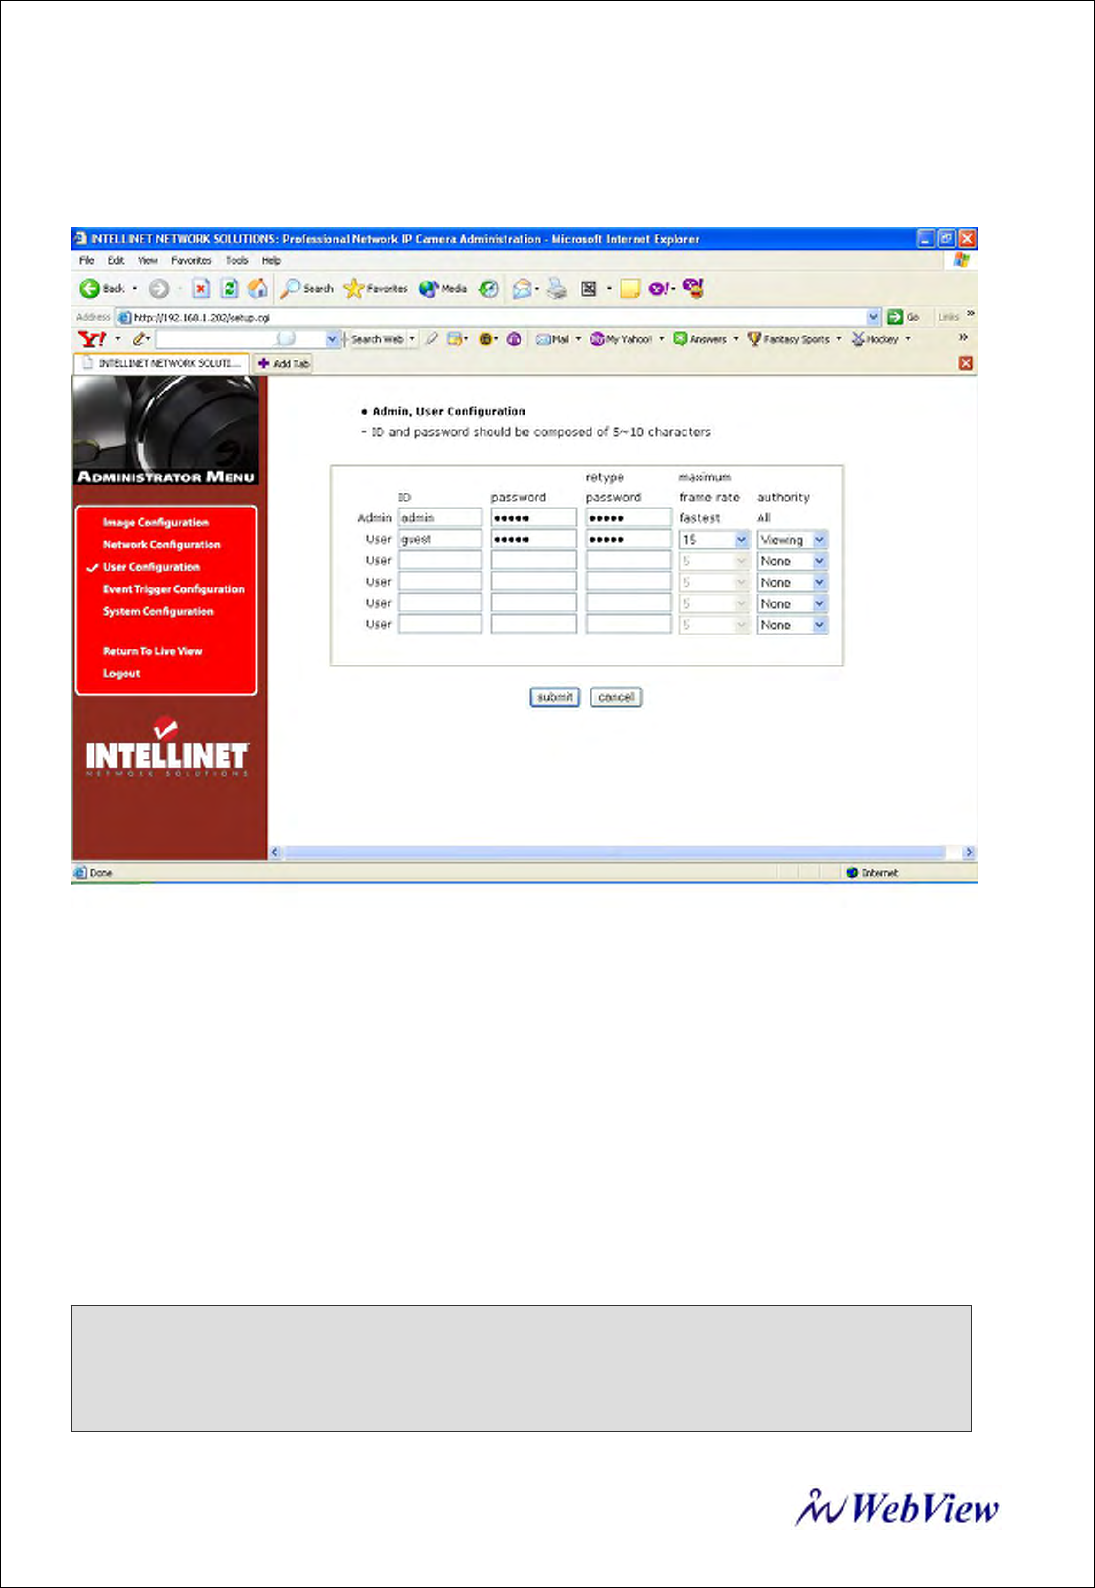Click the address bar URL field
This screenshot has width=1095, height=1588.
point(498,317)
